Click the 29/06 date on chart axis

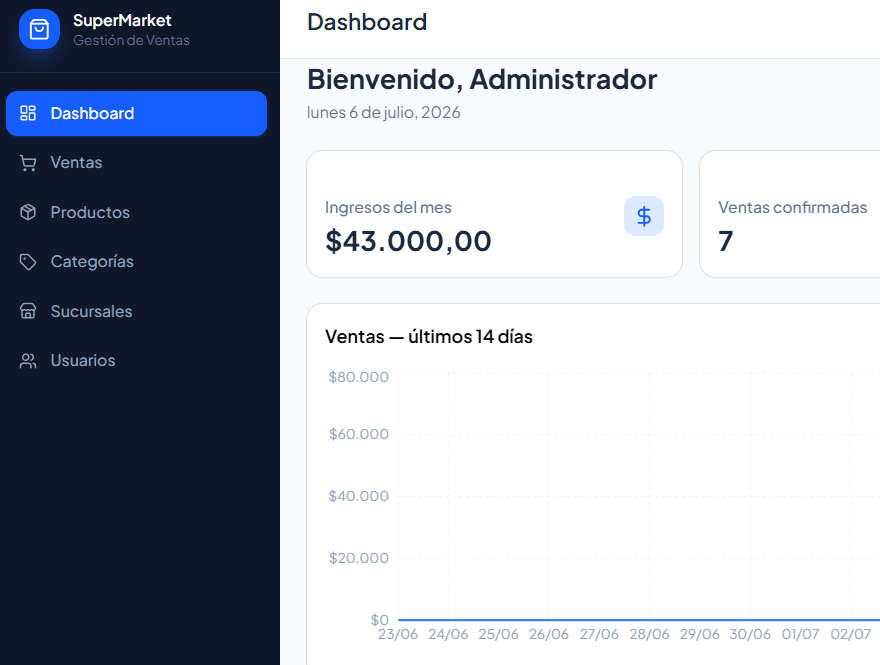point(700,634)
